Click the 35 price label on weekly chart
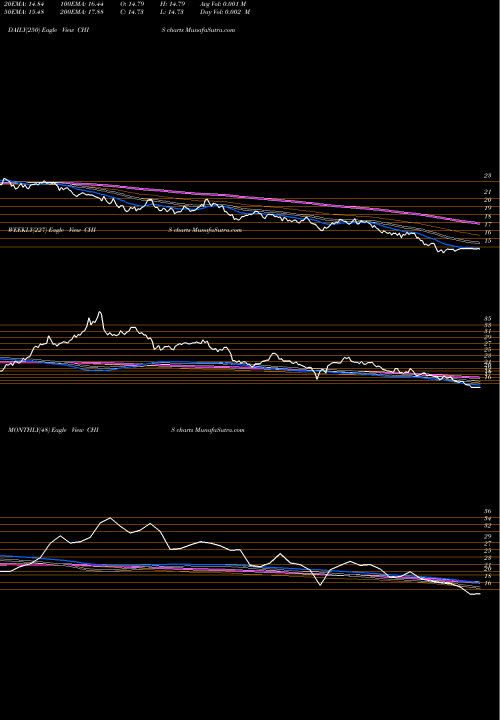This screenshot has width=500, height=720. pos(488,319)
